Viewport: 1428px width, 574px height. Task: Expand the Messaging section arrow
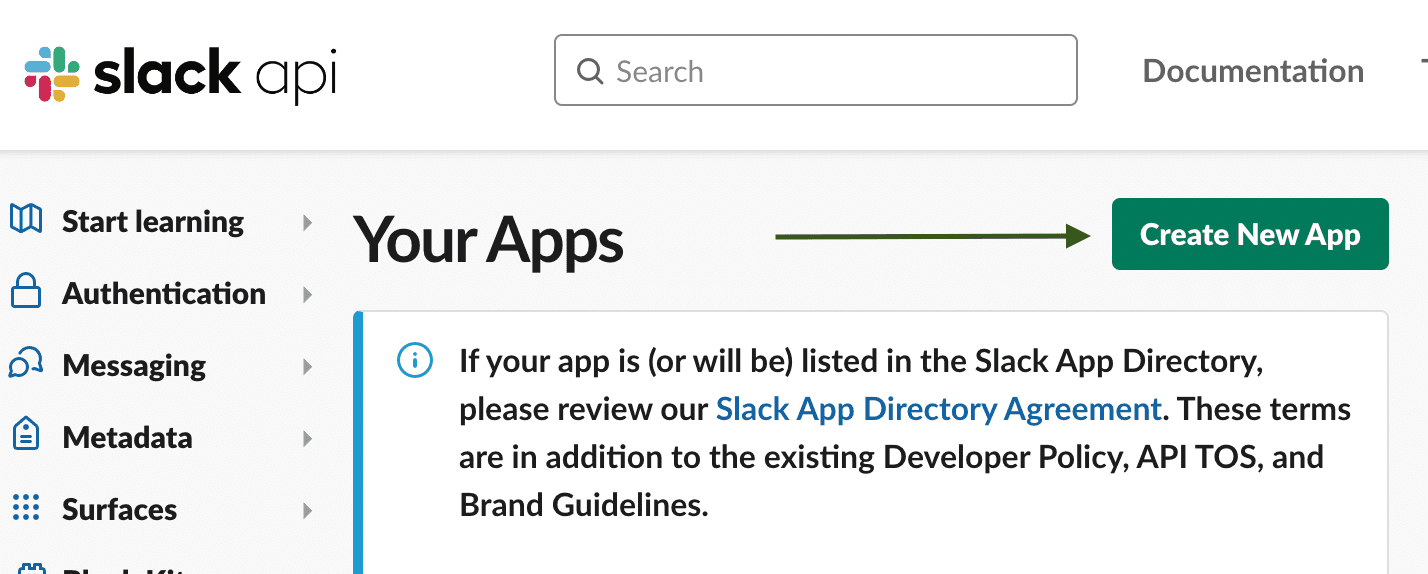coord(308,366)
